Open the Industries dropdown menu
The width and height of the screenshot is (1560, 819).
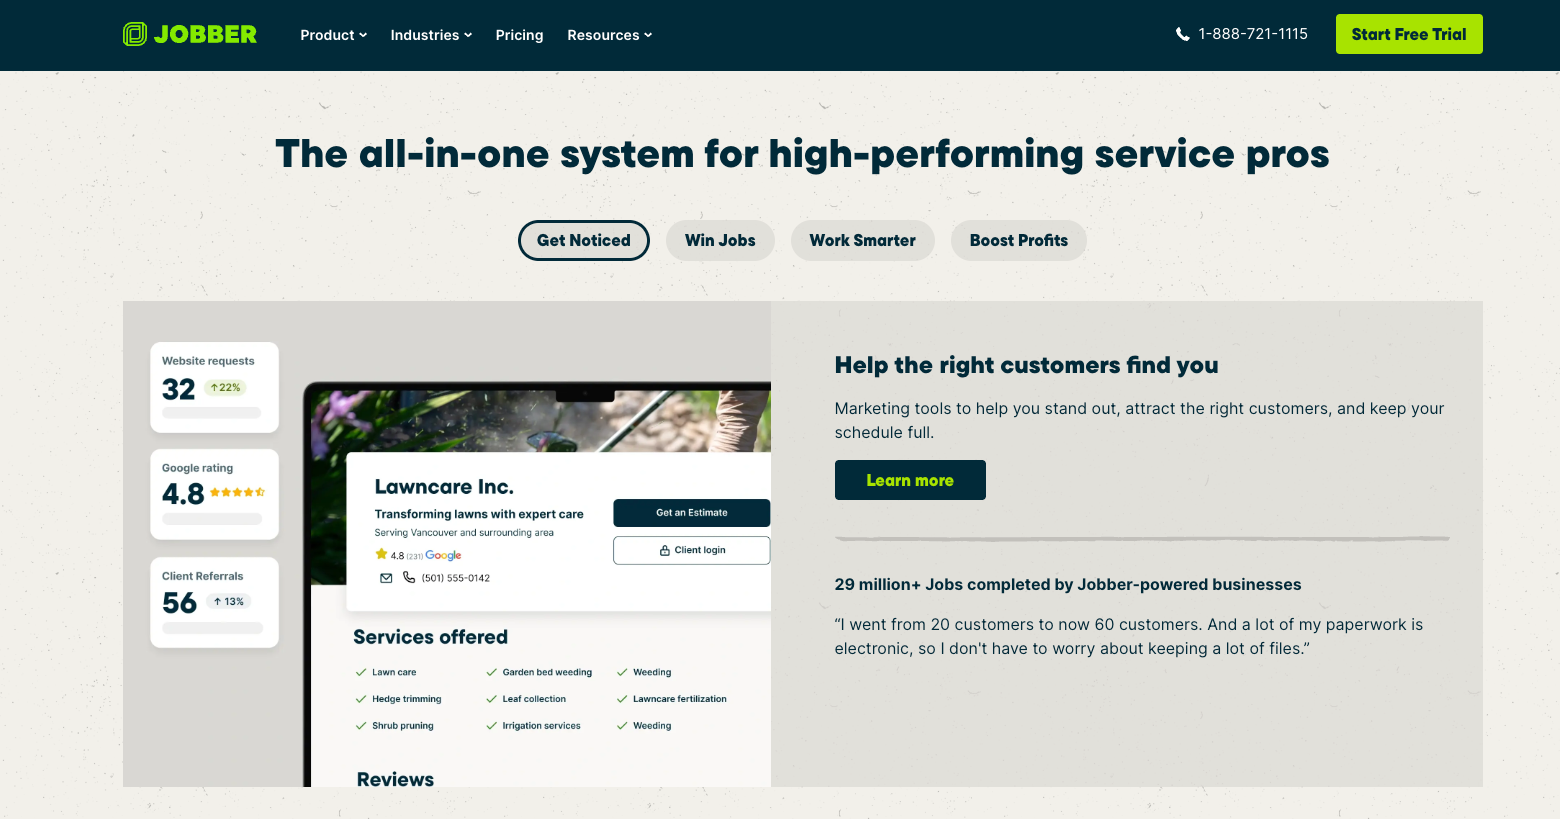431,35
